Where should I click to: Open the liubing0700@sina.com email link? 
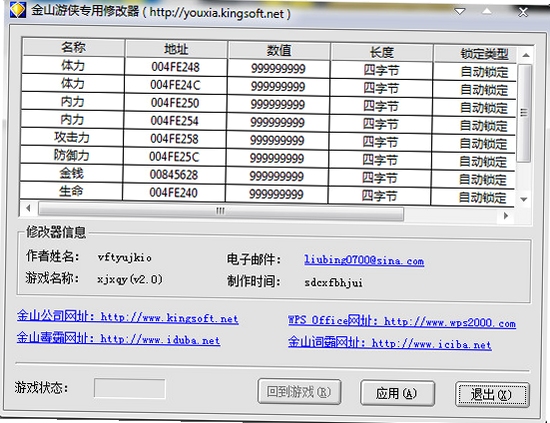click(x=364, y=260)
